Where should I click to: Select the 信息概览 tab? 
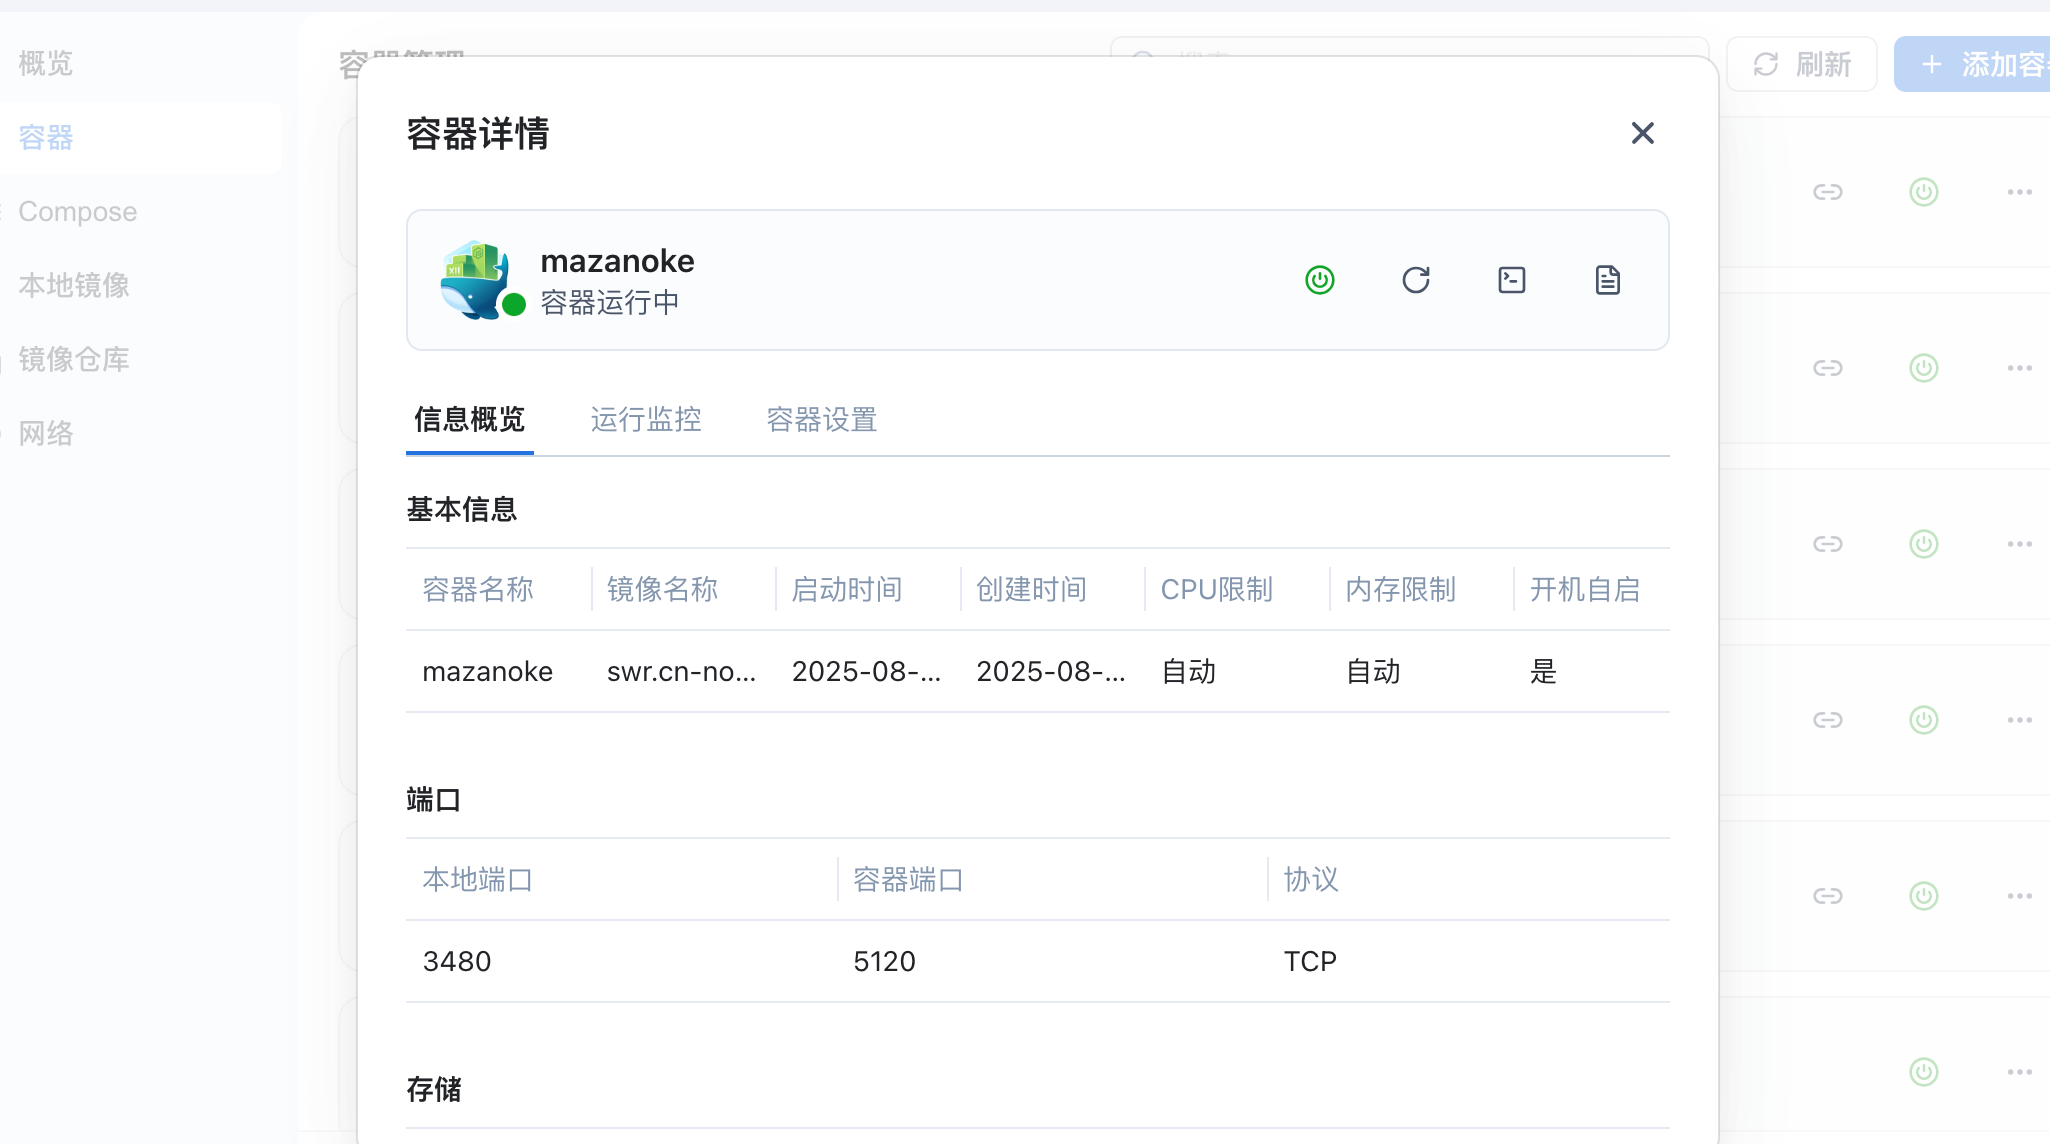[470, 419]
